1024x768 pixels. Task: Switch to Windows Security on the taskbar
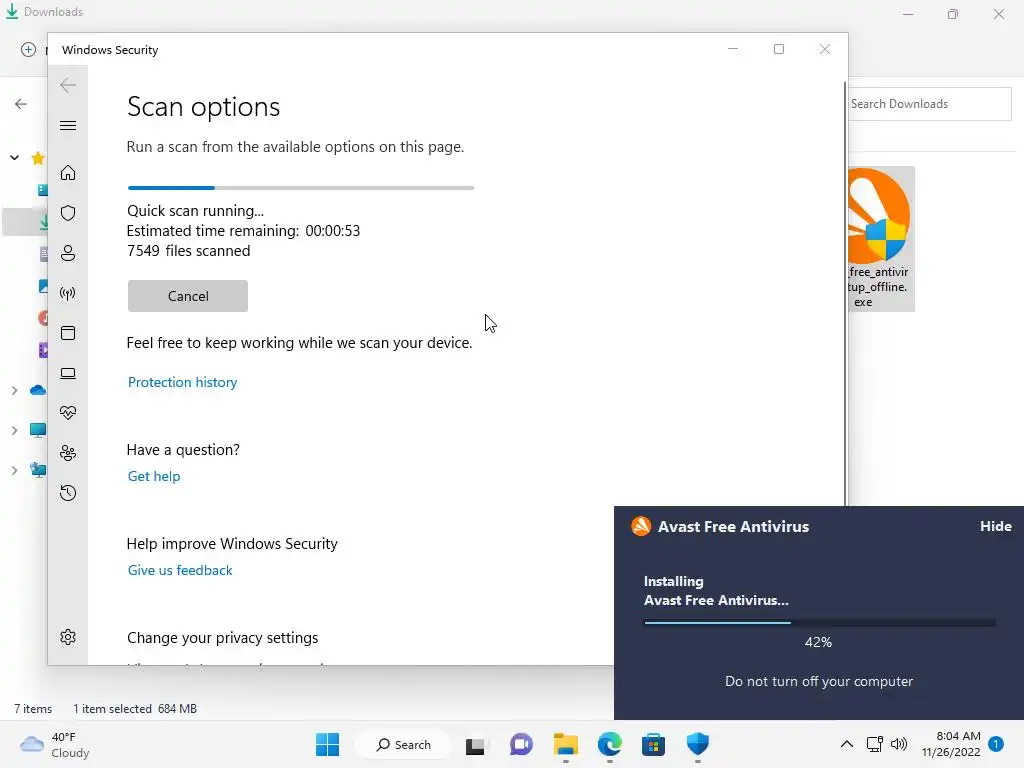697,744
